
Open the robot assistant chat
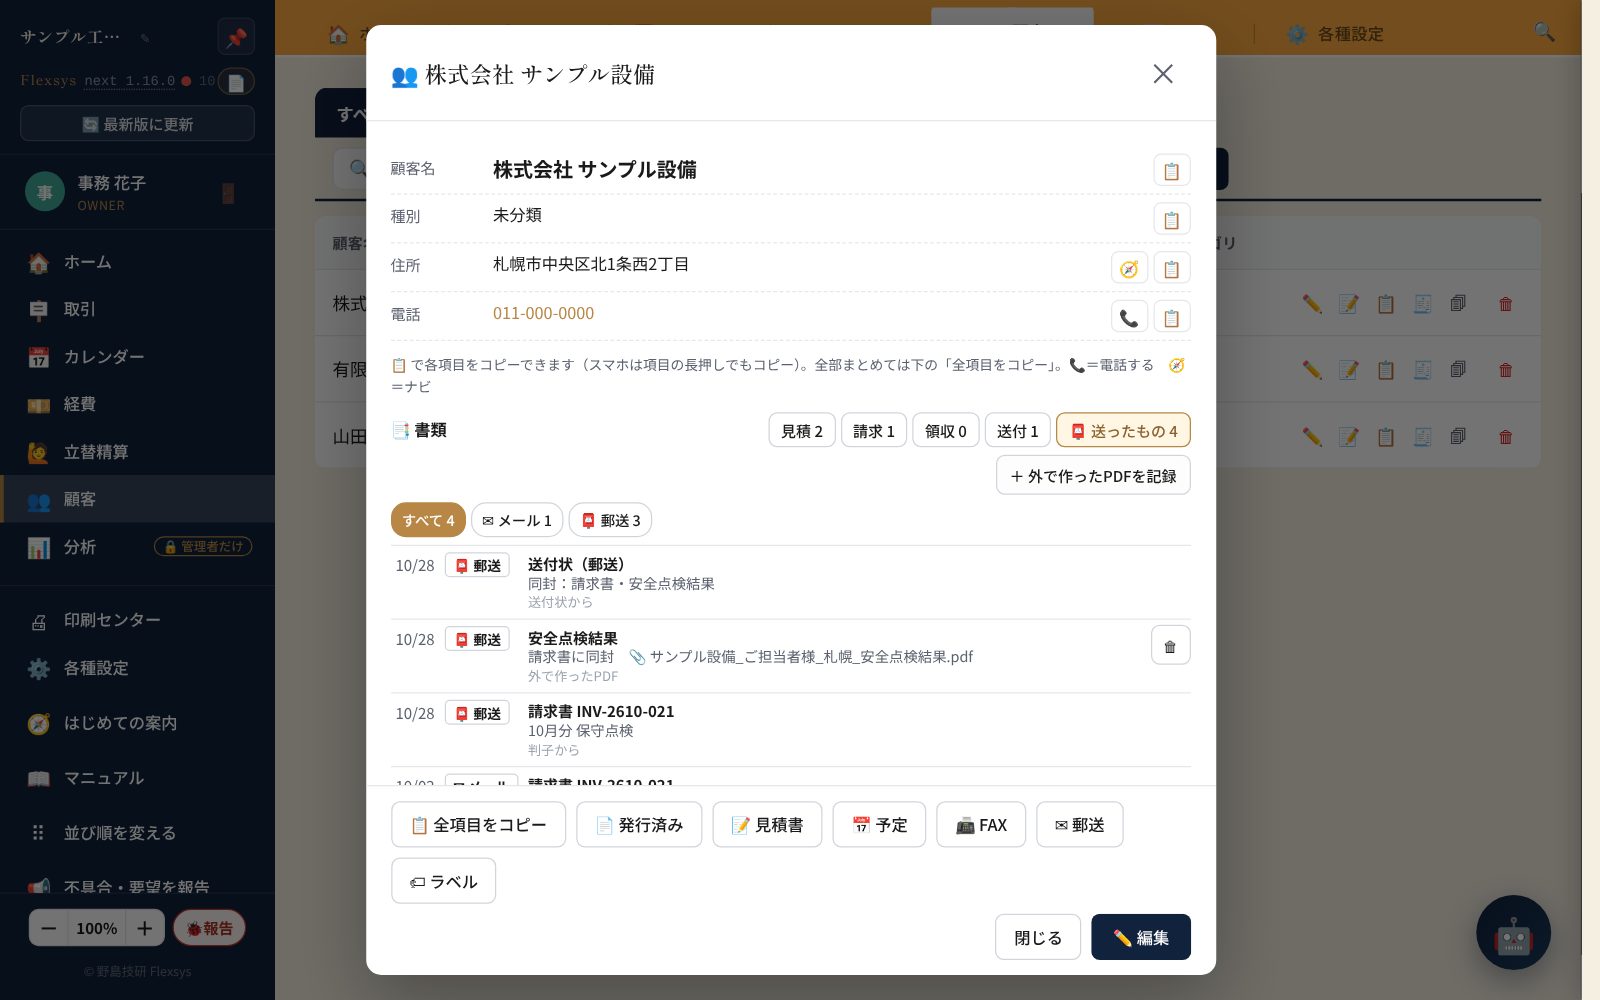1513,932
